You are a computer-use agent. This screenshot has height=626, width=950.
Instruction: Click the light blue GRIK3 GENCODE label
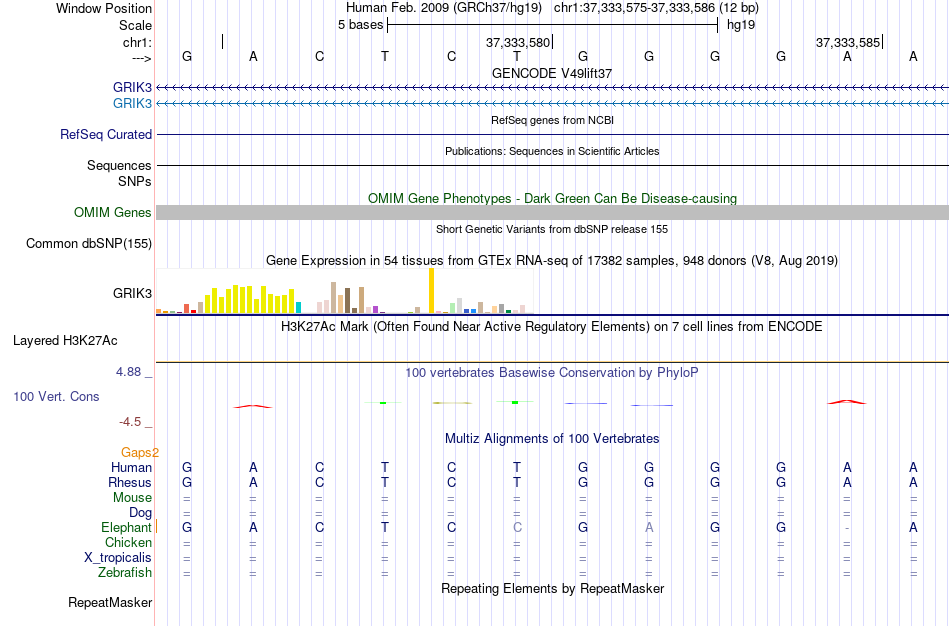(132, 103)
